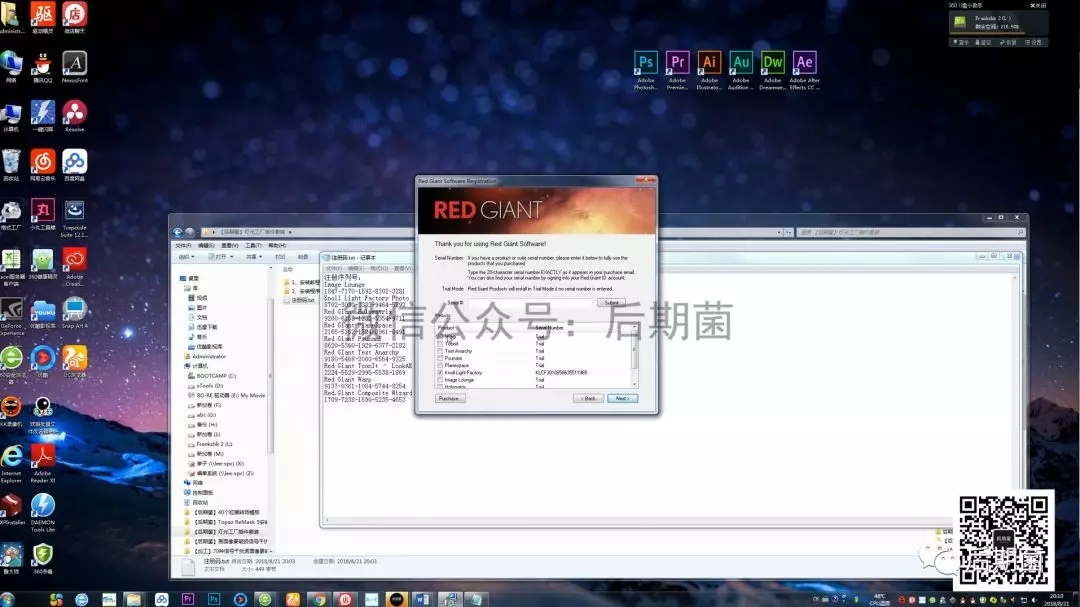Click the system tray clock

1057,599
